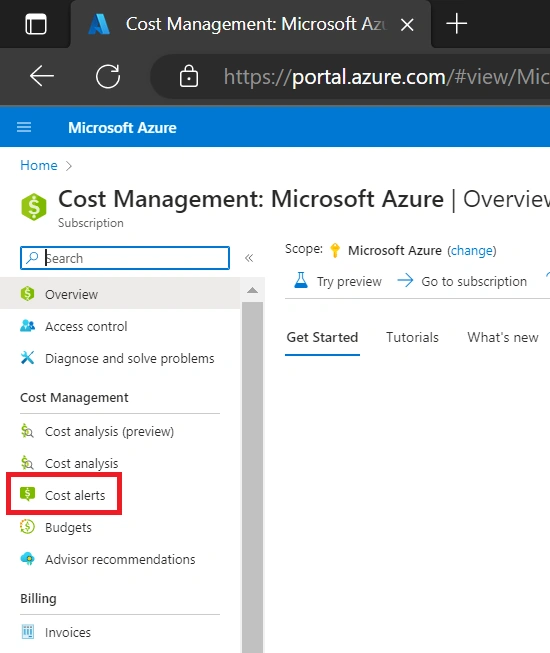Click Go to subscription button
The image size is (550, 653).
pos(462,281)
